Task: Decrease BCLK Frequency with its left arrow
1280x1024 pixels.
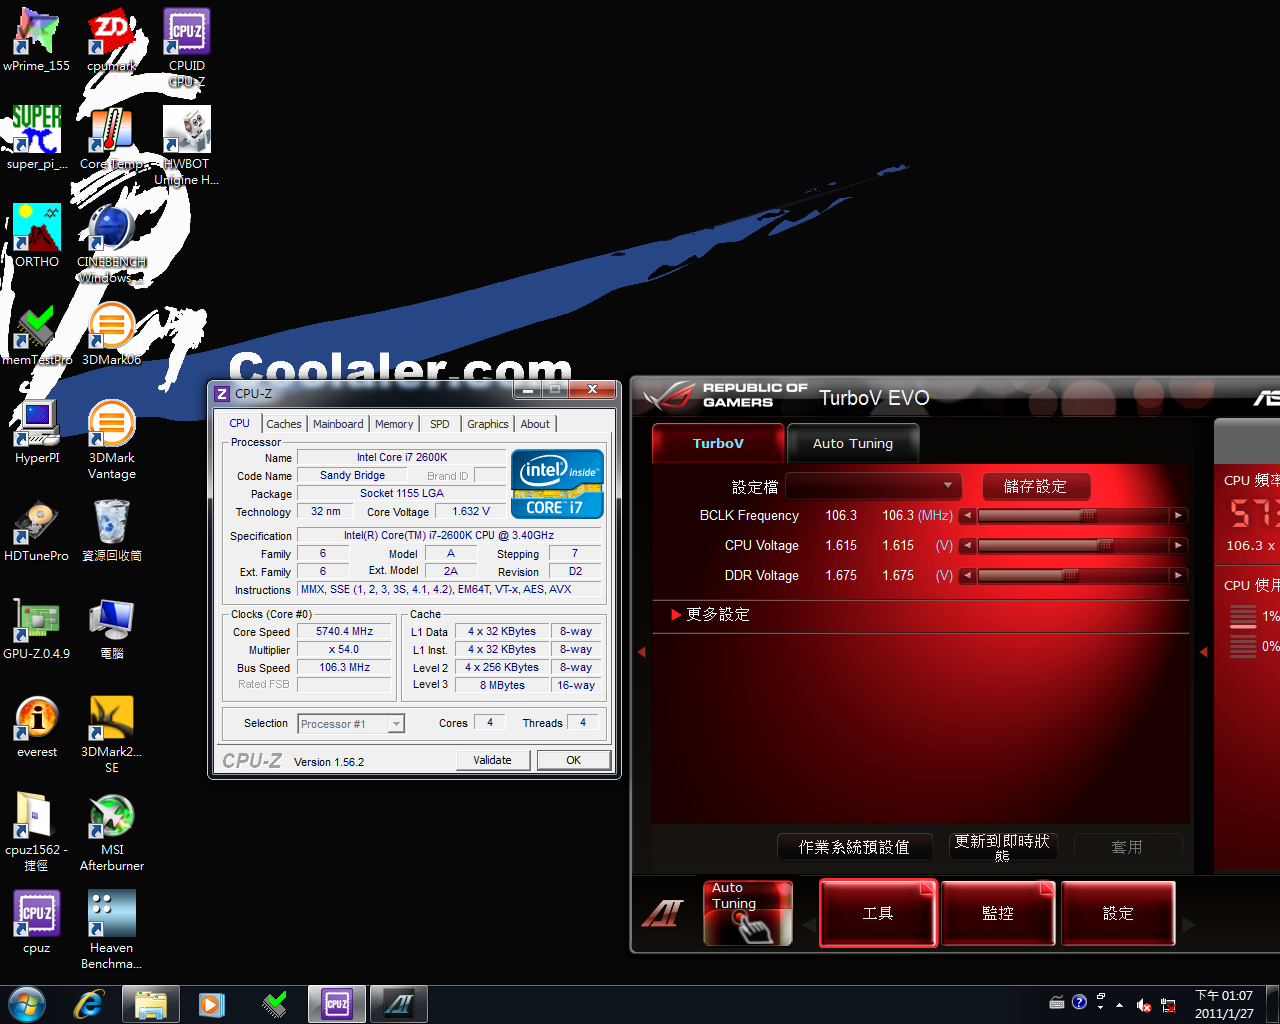Action: pos(967,516)
